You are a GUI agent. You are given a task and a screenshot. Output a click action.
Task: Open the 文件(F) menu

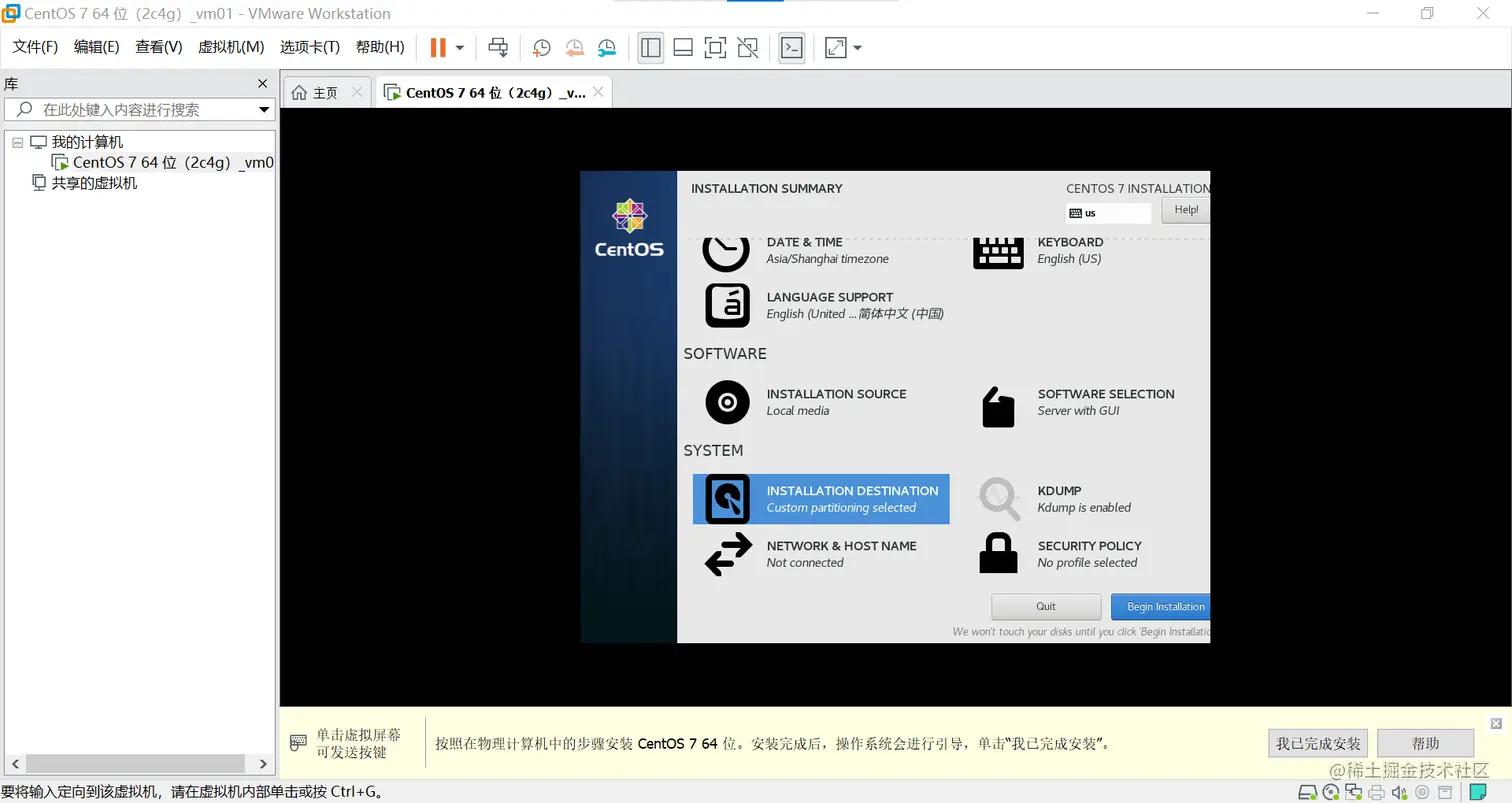[x=35, y=47]
